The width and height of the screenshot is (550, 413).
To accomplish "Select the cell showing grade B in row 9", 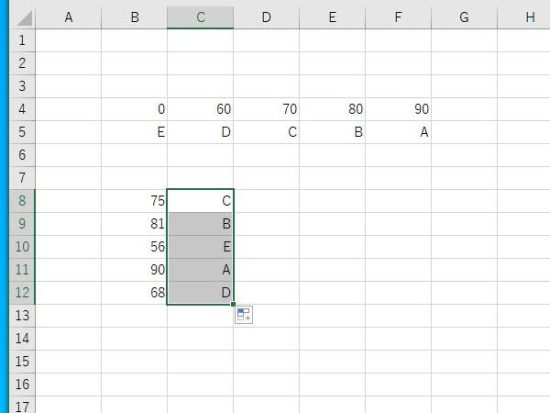I will pyautogui.click(x=200, y=224).
